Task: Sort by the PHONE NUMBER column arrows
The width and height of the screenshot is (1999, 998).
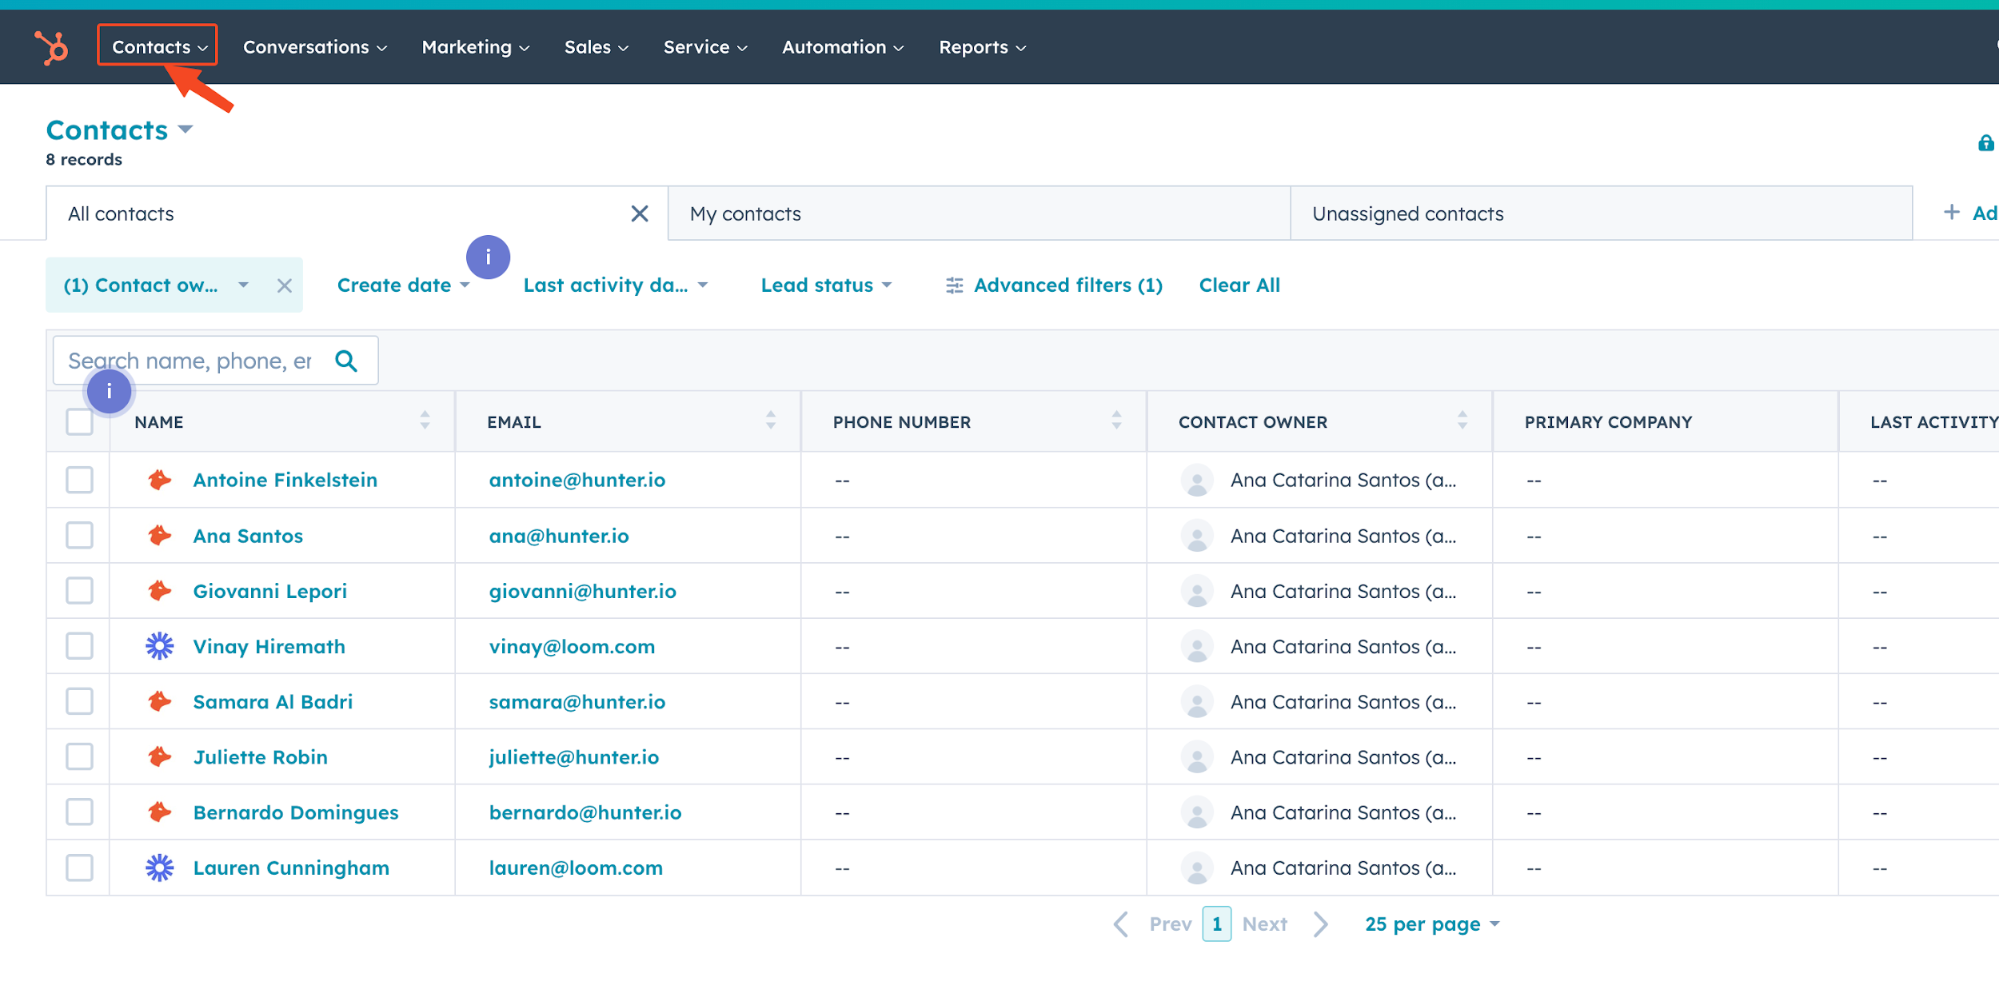Action: tap(1117, 421)
